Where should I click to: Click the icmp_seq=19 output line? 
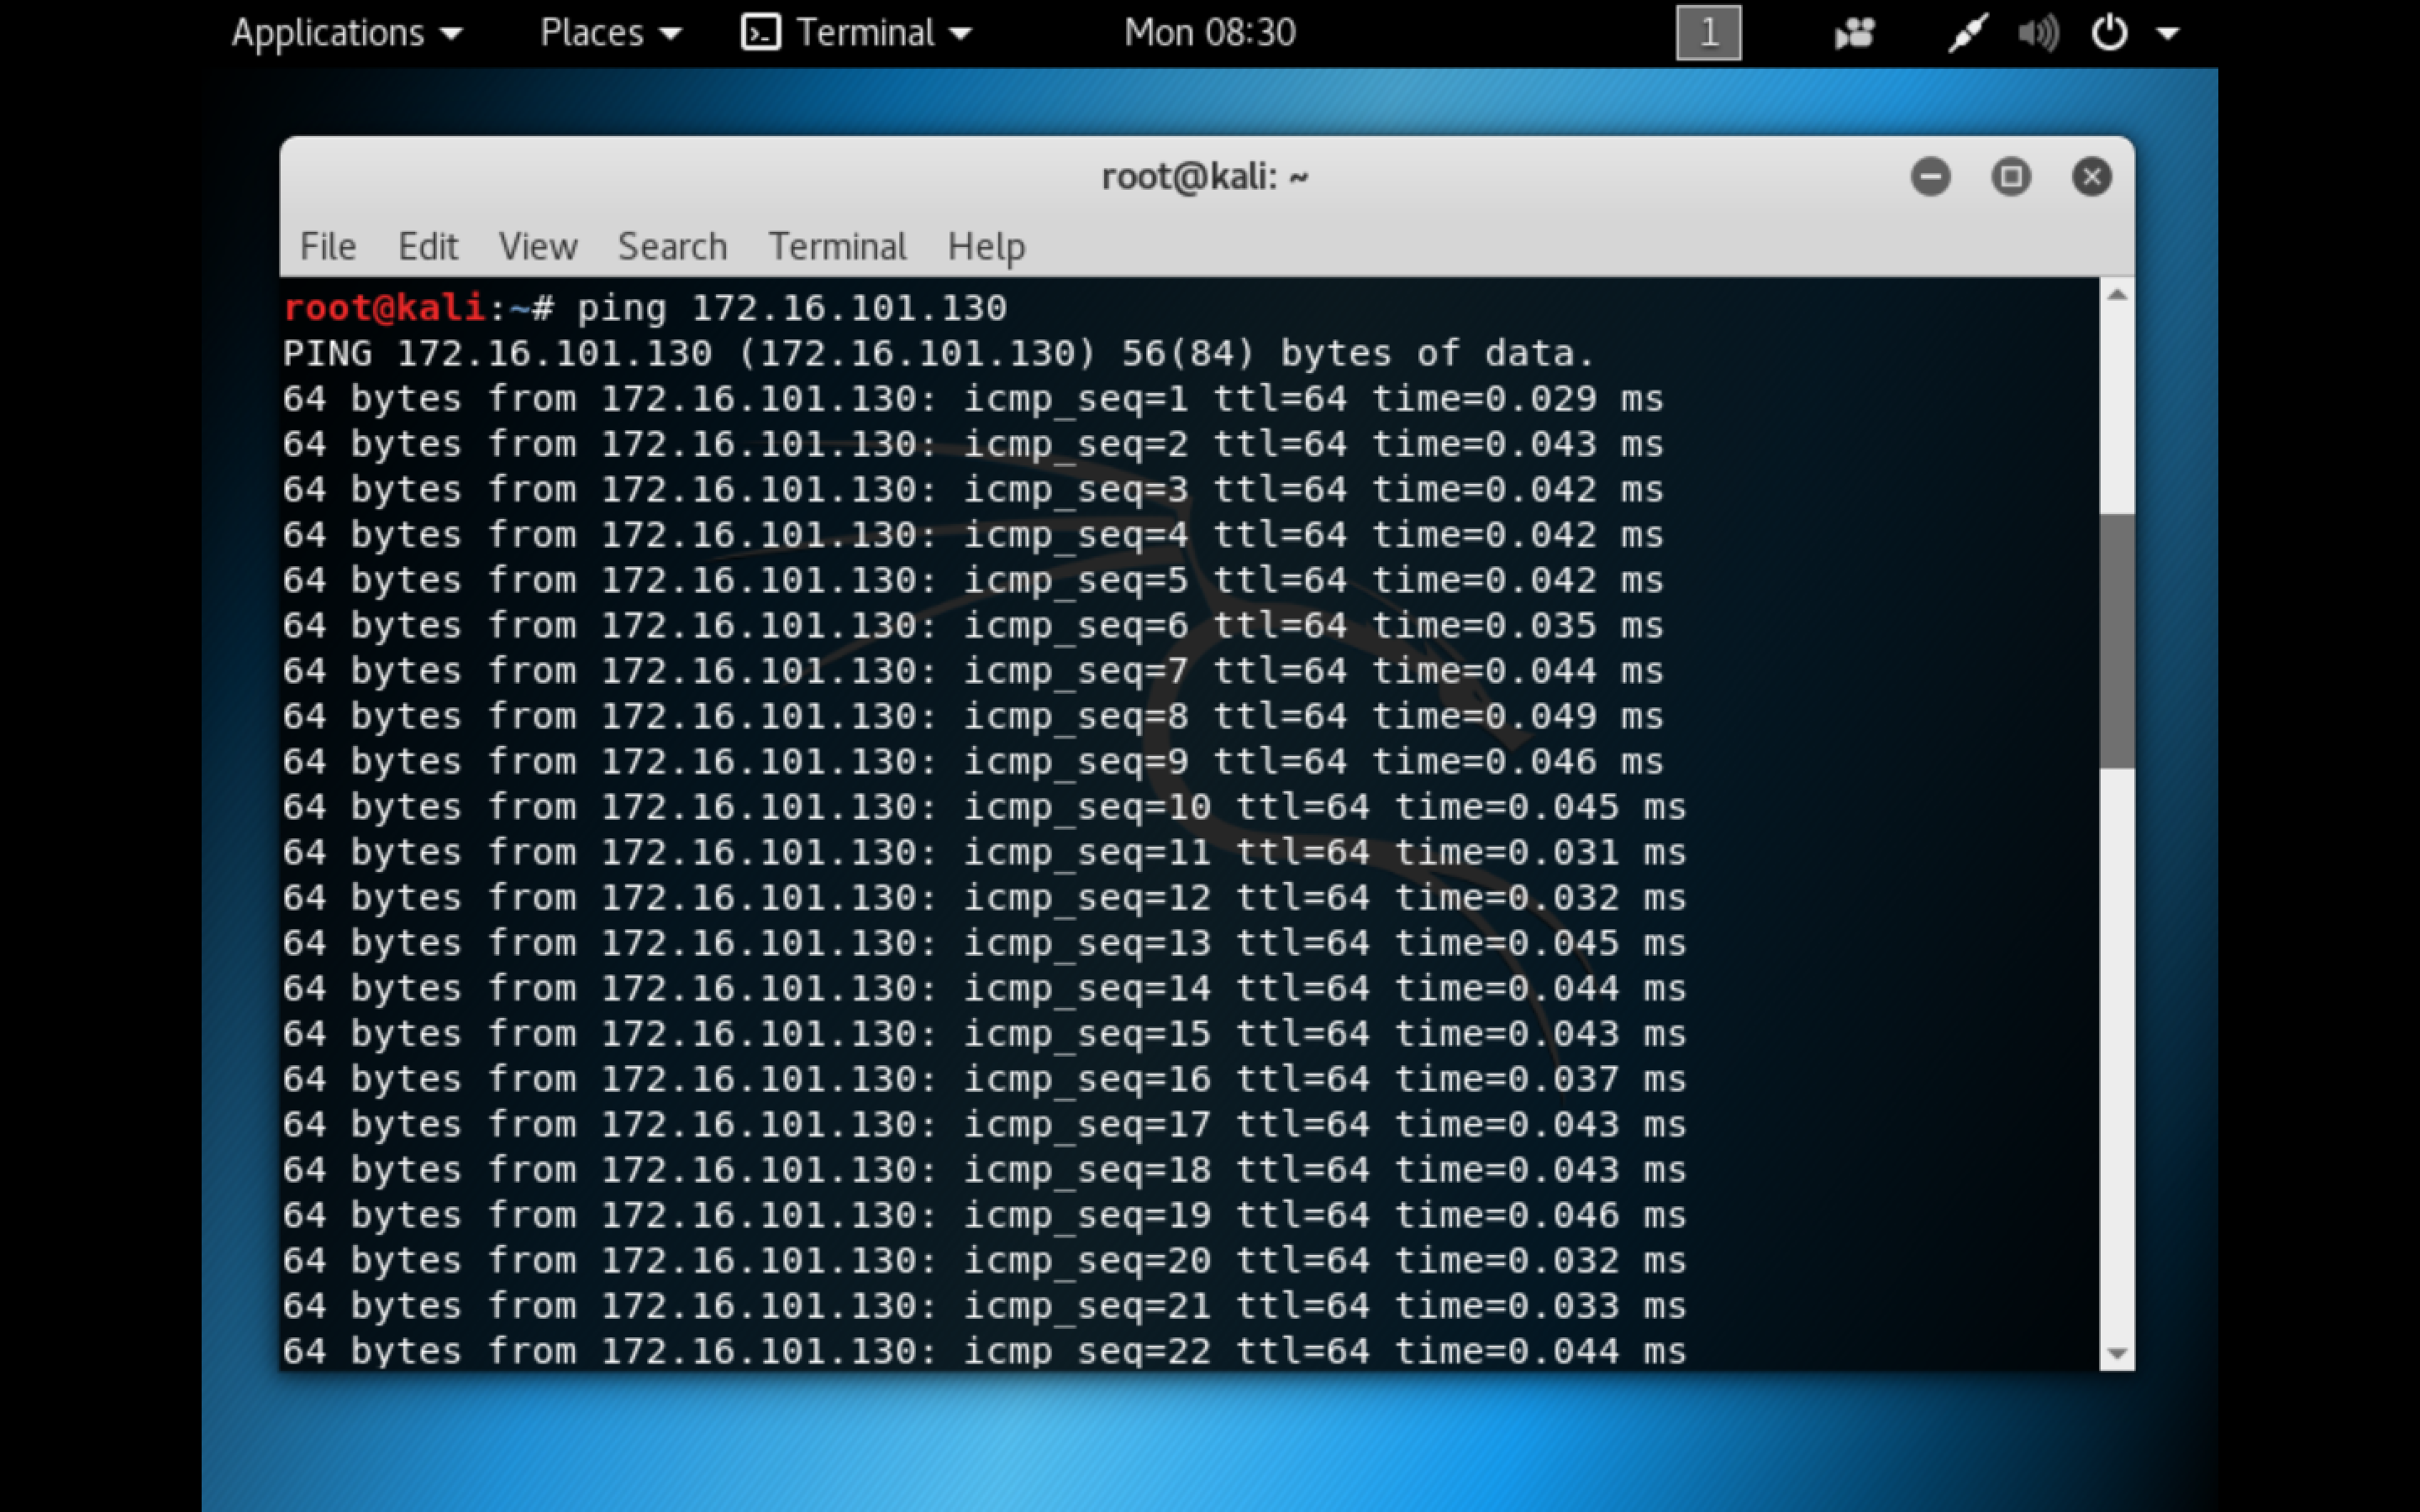[985, 1215]
